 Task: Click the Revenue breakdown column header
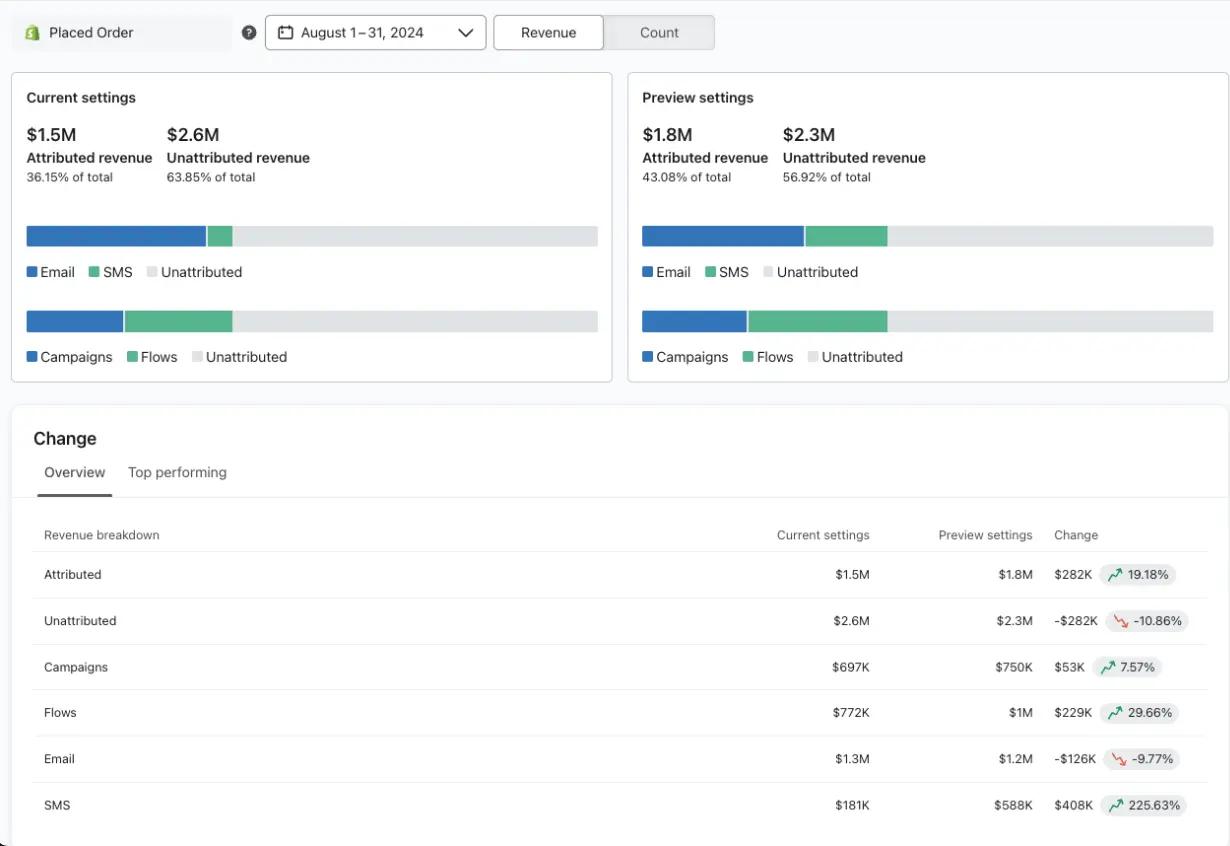(x=102, y=535)
